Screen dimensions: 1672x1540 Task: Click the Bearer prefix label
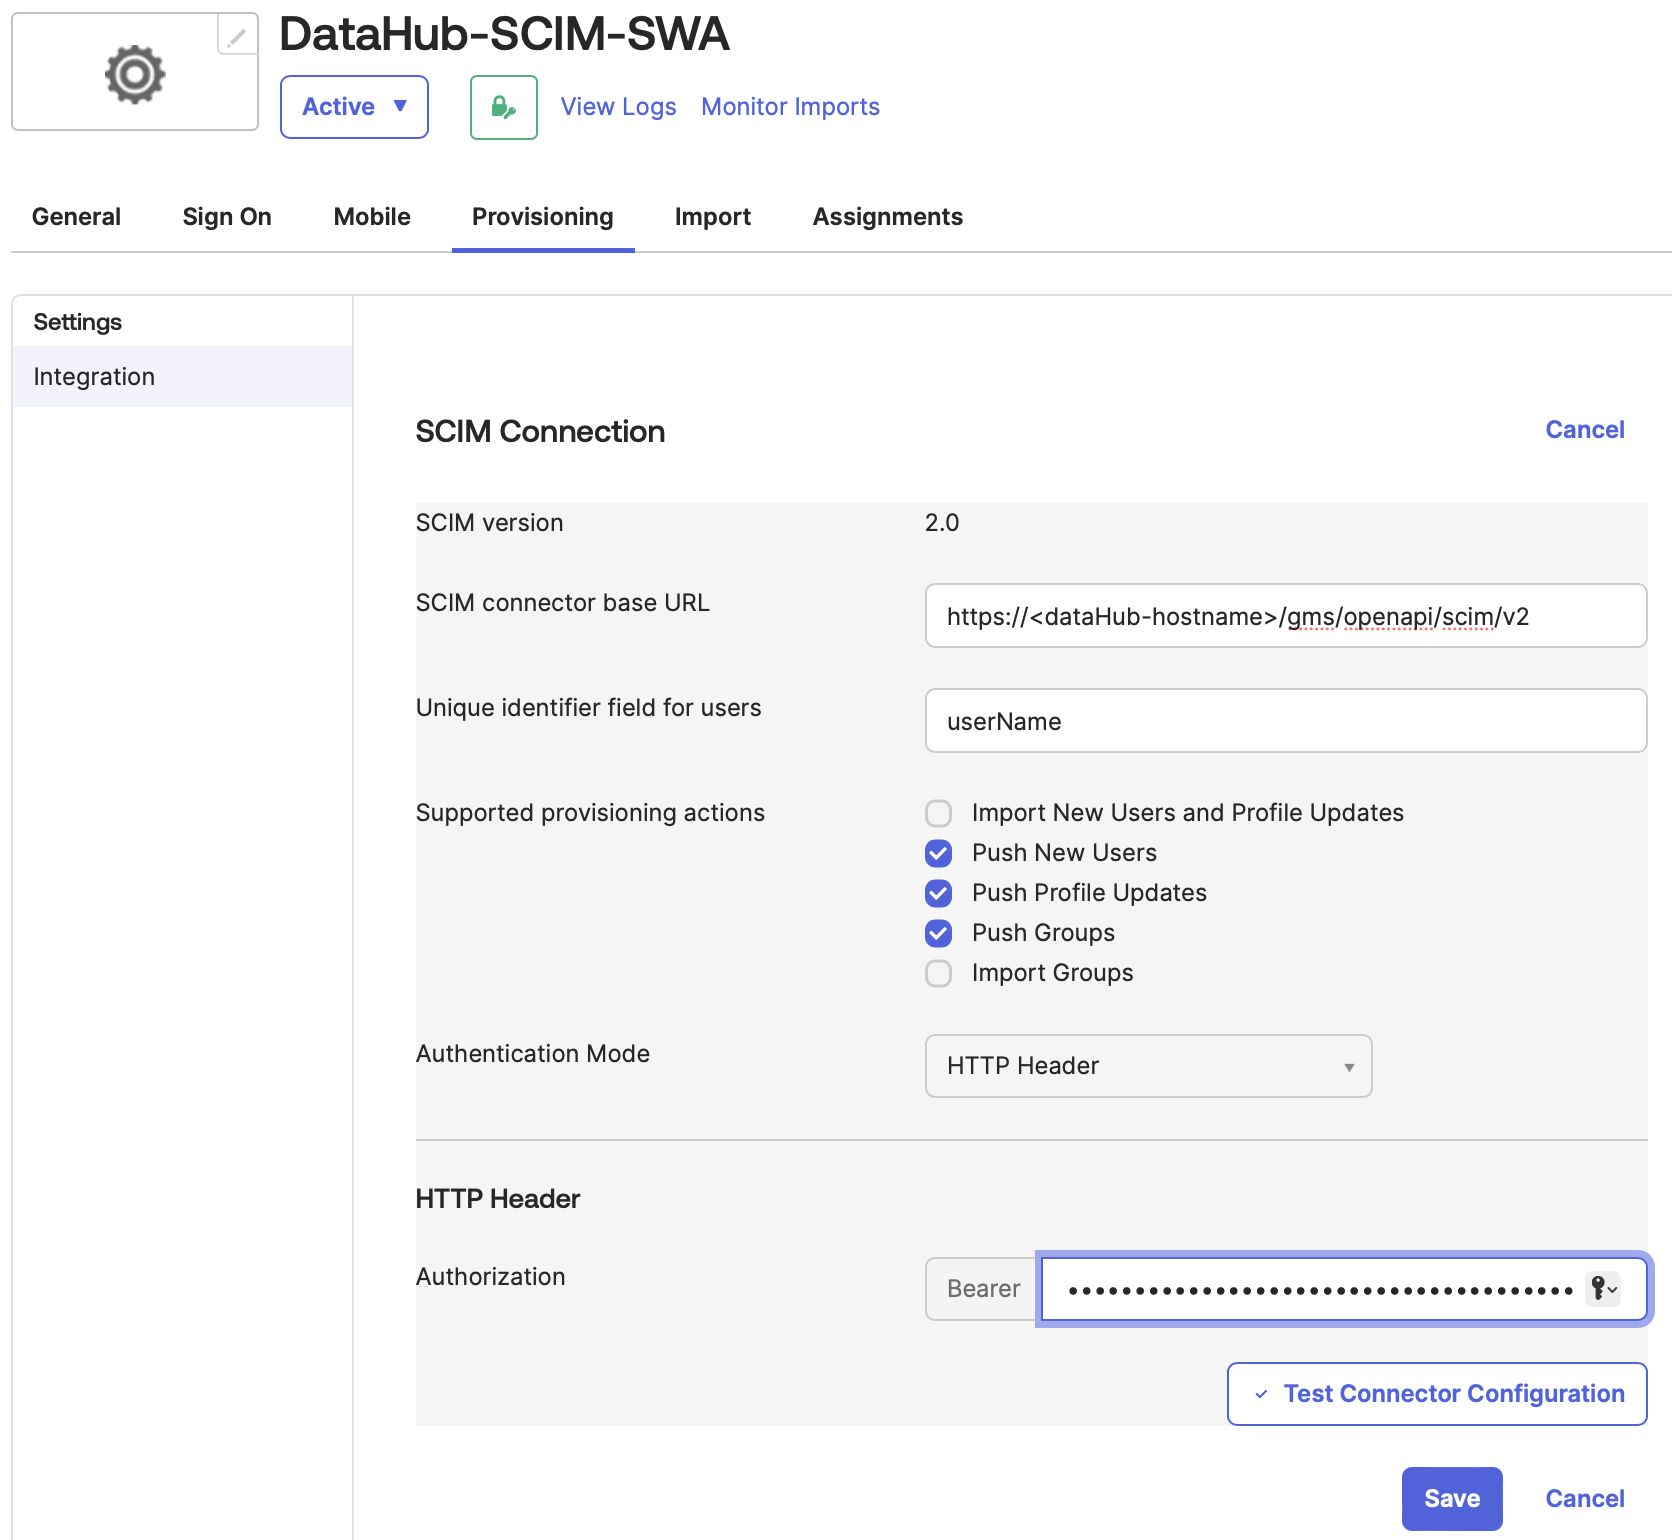[x=983, y=1289]
